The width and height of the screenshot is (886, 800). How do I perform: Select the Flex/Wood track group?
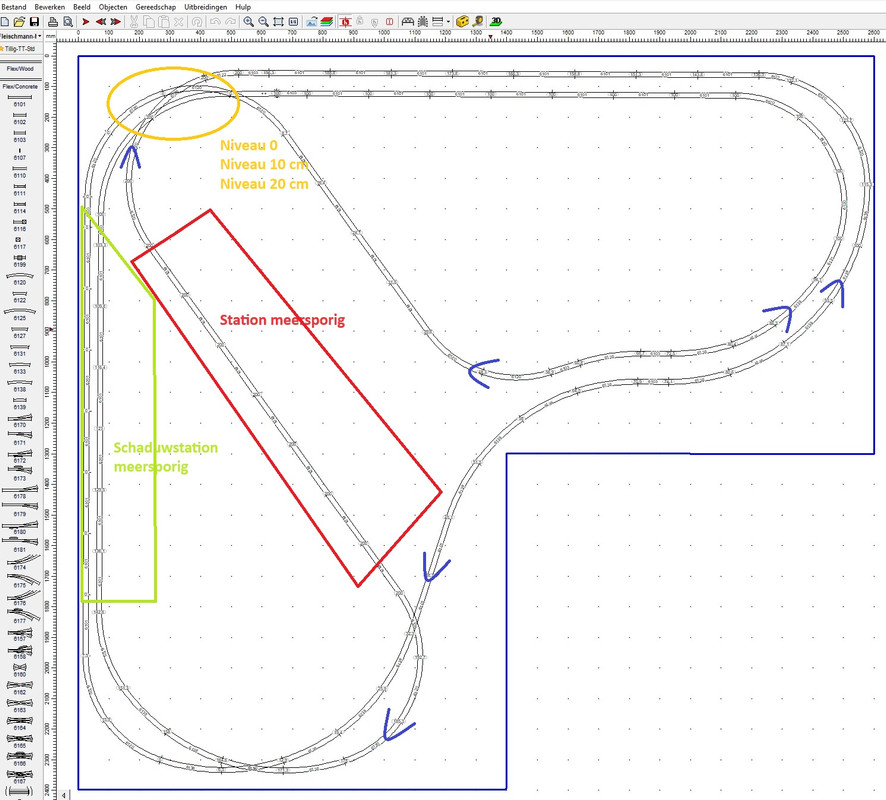20,68
